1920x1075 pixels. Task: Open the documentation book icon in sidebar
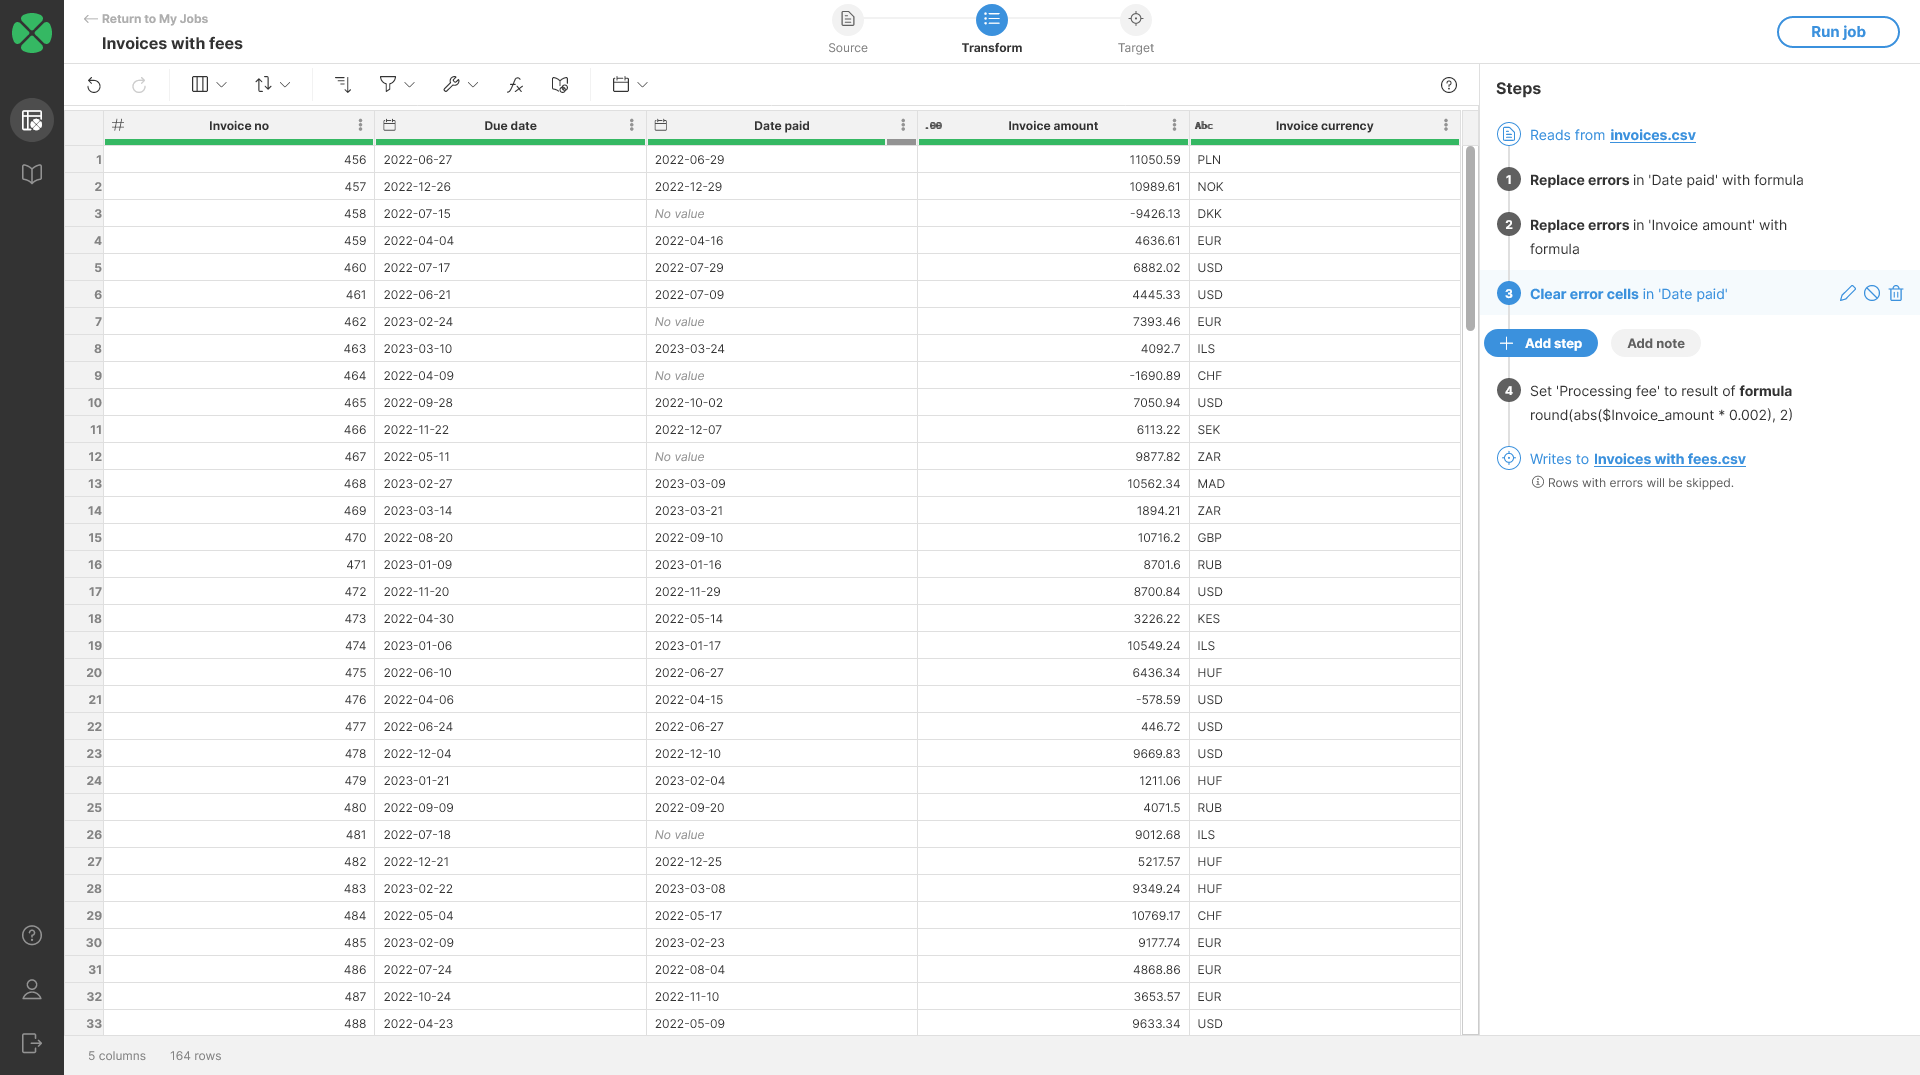[31, 172]
